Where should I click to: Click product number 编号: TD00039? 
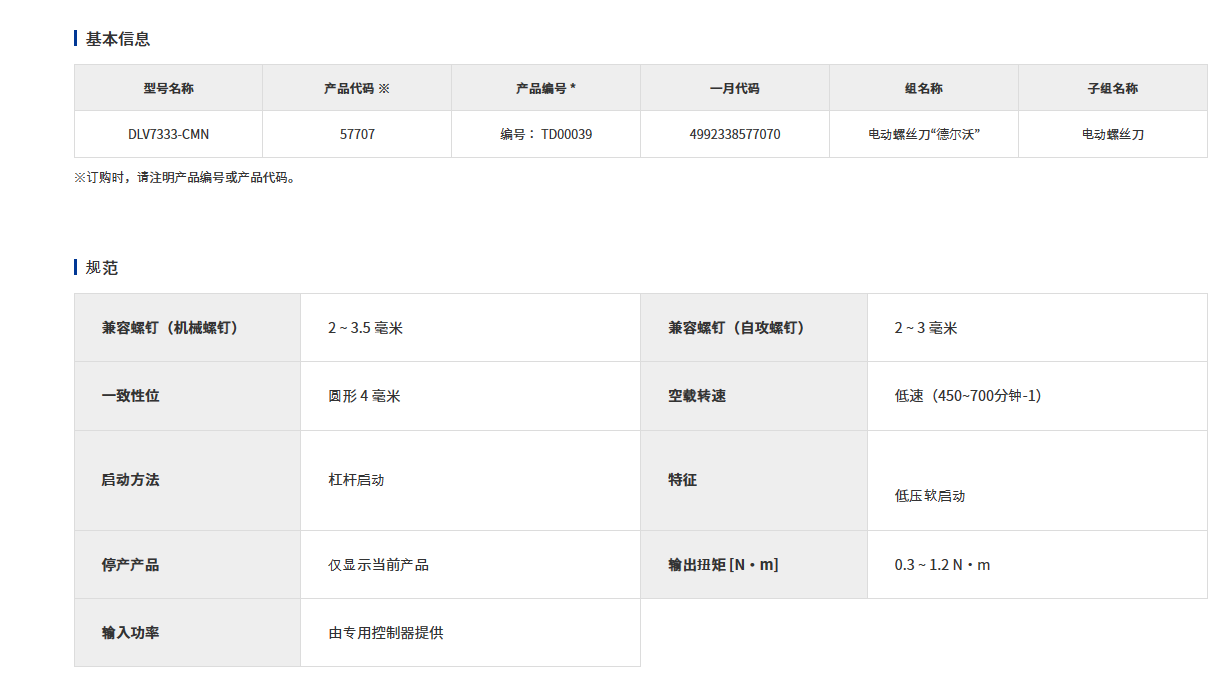[546, 134]
